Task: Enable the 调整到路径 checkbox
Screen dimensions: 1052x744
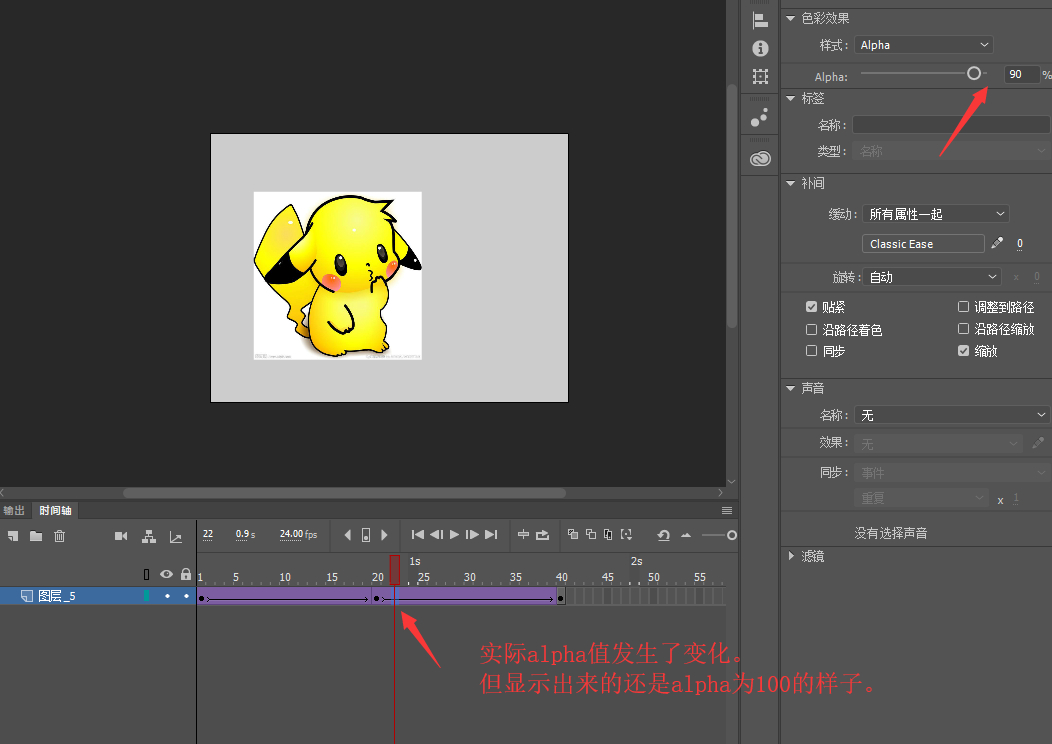Action: [x=963, y=307]
